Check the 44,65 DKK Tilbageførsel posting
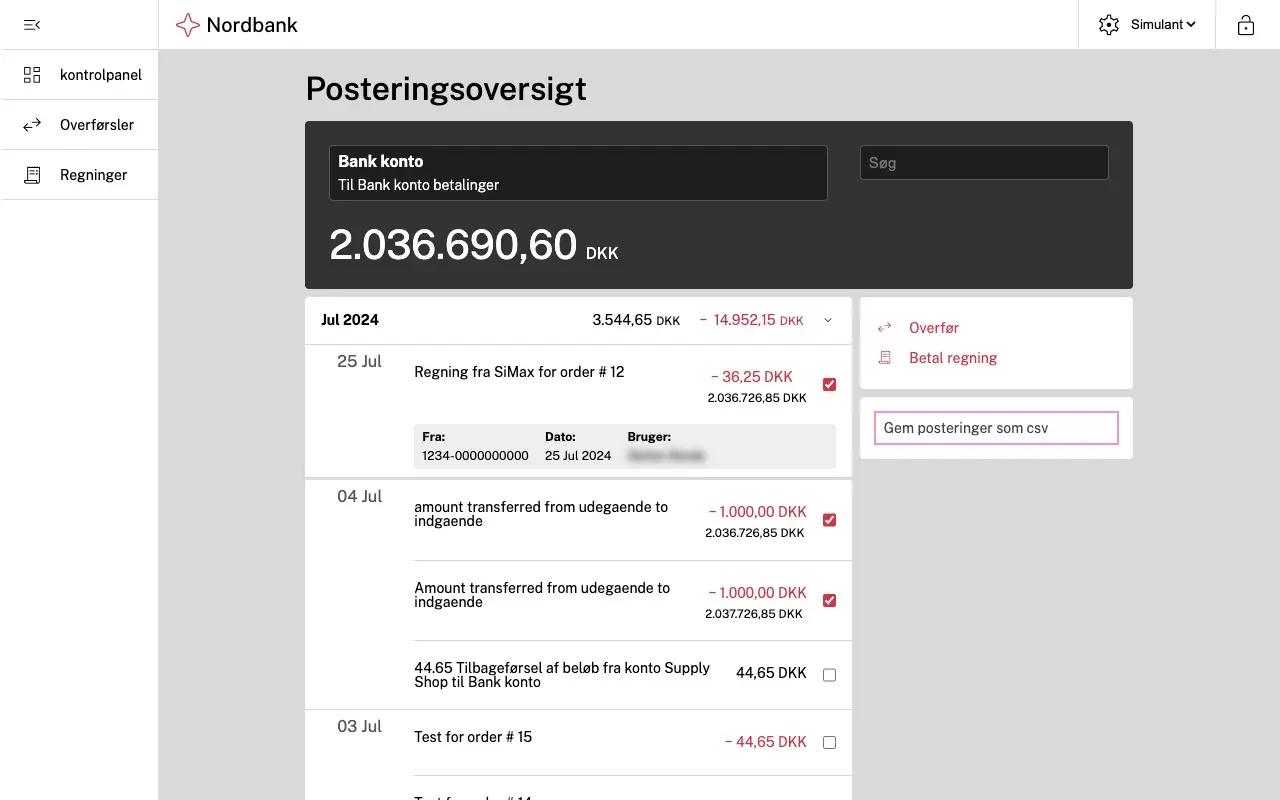This screenshot has width=1280, height=800. [829, 675]
